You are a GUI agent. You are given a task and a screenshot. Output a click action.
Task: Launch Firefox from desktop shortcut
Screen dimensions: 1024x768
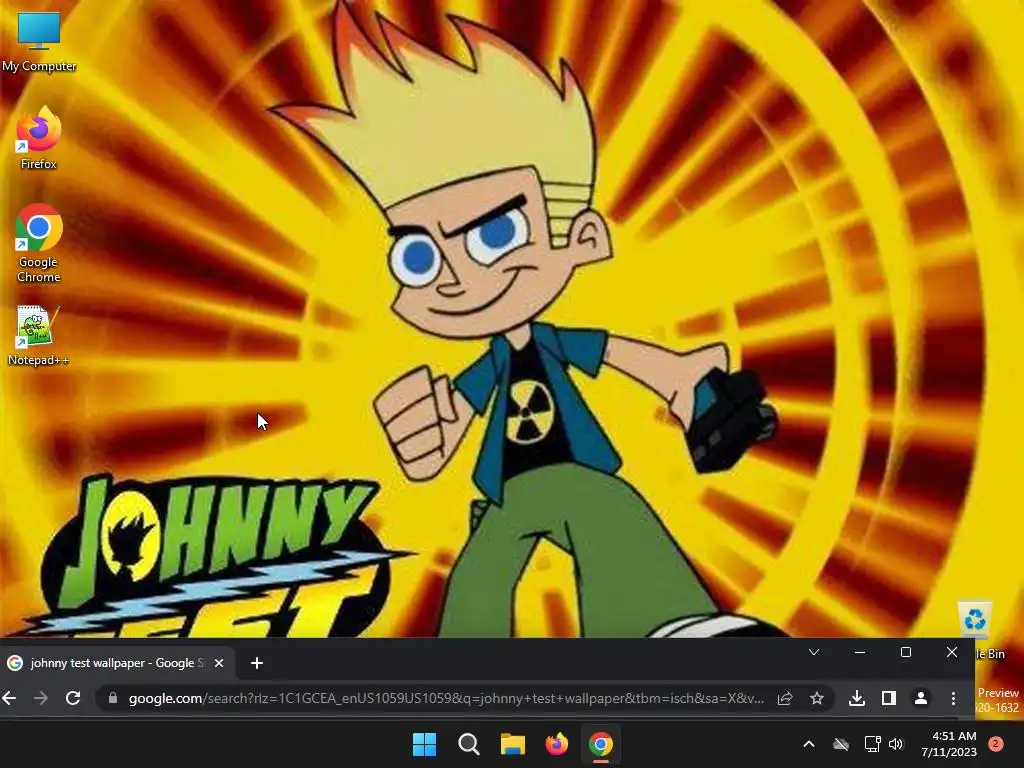pos(39,138)
